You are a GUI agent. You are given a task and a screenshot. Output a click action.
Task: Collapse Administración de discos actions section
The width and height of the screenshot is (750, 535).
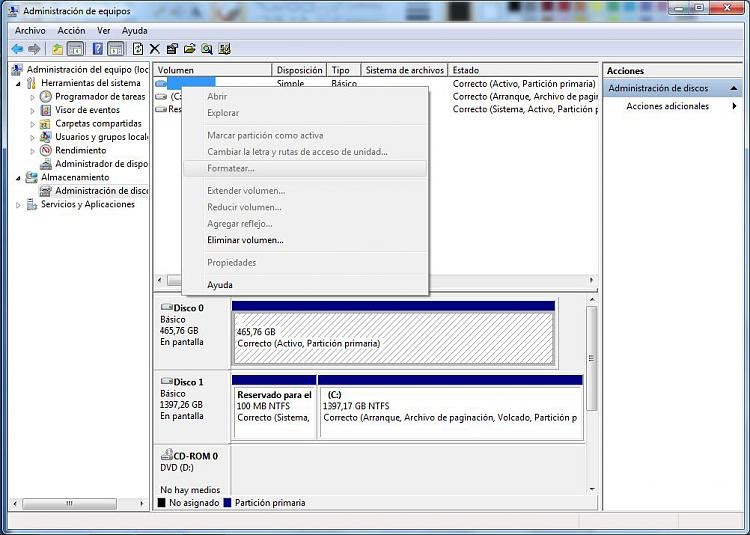pyautogui.click(x=733, y=88)
